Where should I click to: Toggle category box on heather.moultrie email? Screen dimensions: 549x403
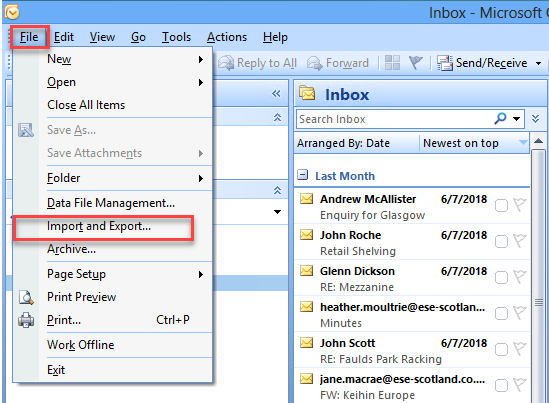pos(501,314)
